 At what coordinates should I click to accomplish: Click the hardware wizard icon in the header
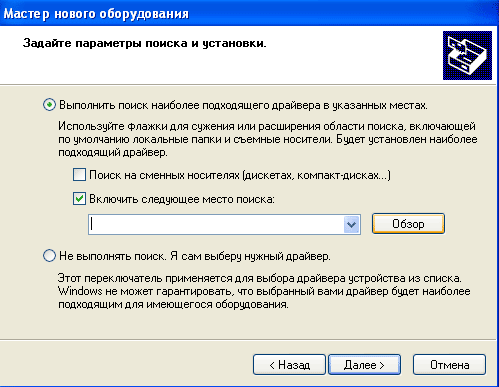pos(467,55)
